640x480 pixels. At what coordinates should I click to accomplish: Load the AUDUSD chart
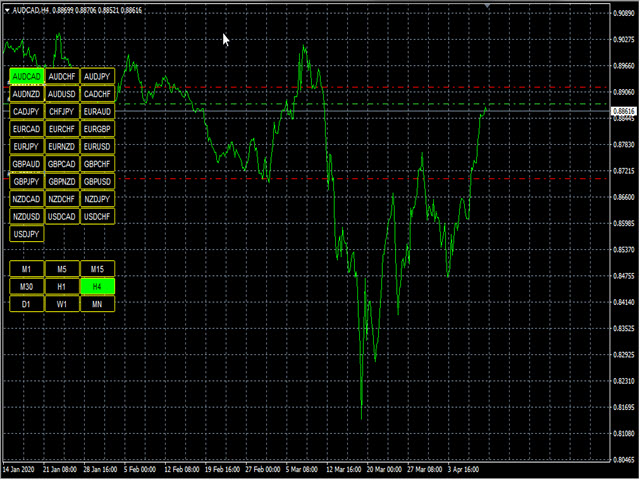(x=62, y=94)
